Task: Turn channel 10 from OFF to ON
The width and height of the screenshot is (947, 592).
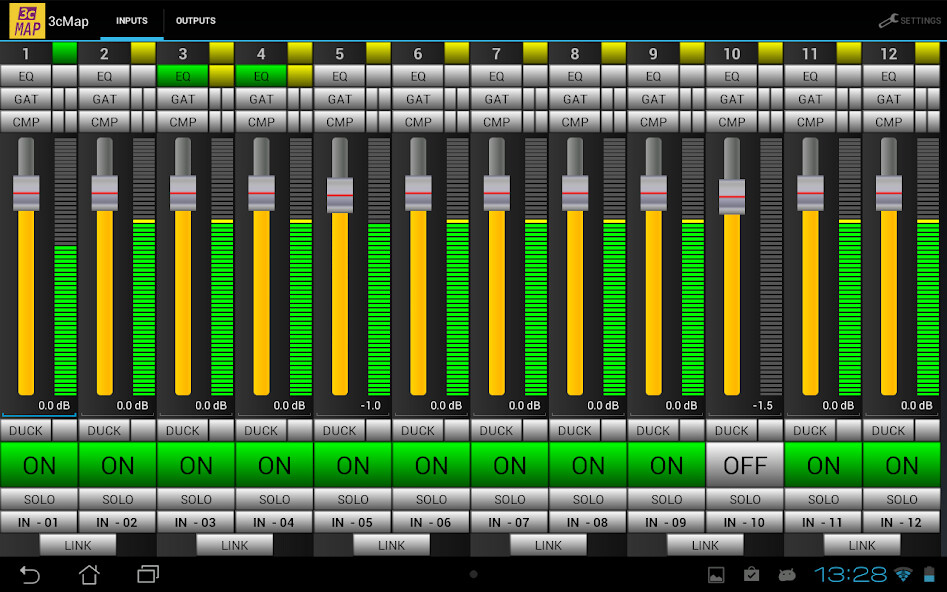Action: click(x=745, y=465)
